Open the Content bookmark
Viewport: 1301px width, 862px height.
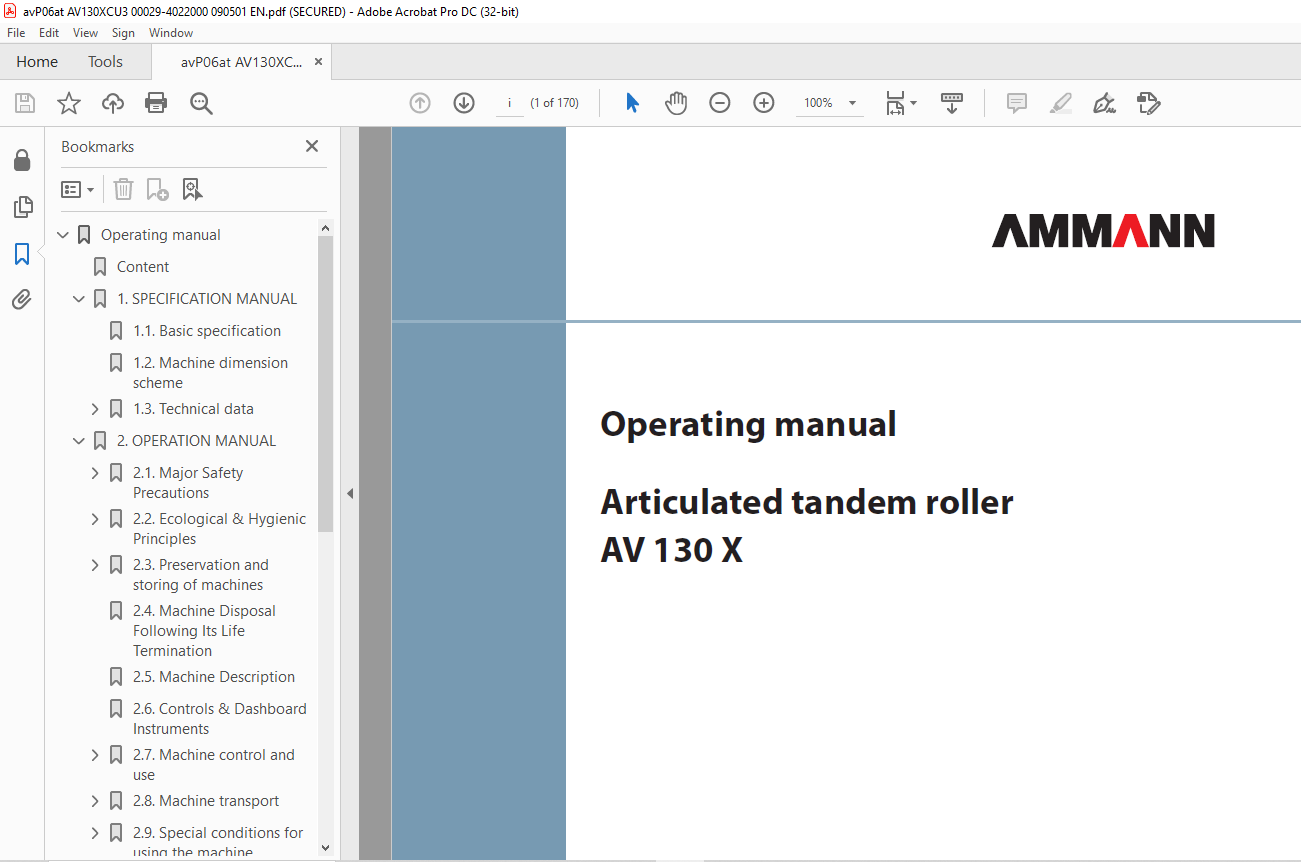point(143,267)
